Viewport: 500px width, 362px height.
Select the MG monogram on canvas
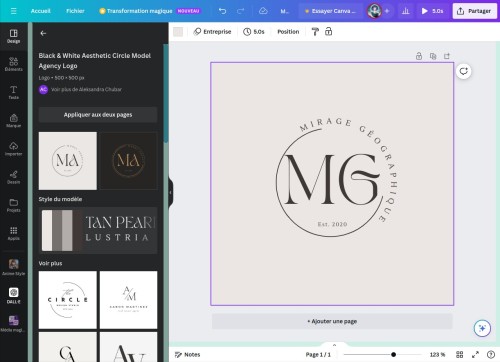click(x=332, y=179)
